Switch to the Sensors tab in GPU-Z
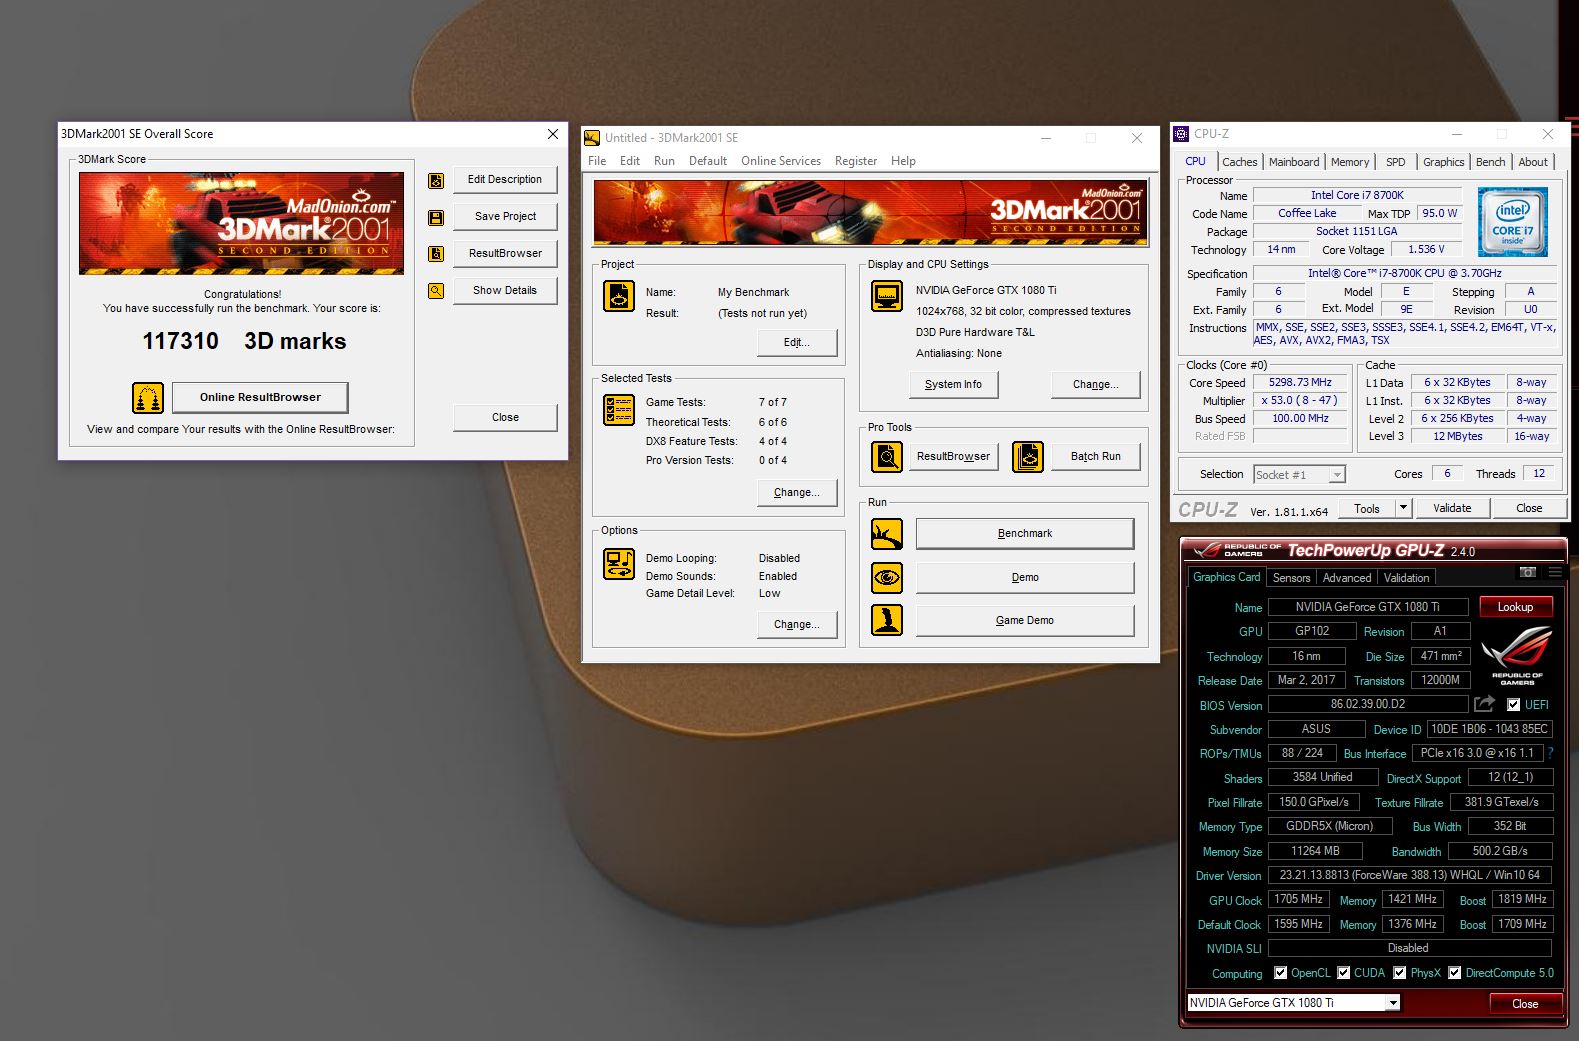Screen dimensions: 1579x1041 coord(1291,578)
